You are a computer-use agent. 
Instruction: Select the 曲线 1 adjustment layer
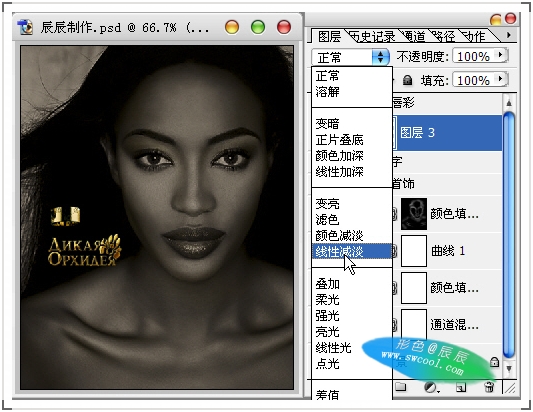coord(447,251)
